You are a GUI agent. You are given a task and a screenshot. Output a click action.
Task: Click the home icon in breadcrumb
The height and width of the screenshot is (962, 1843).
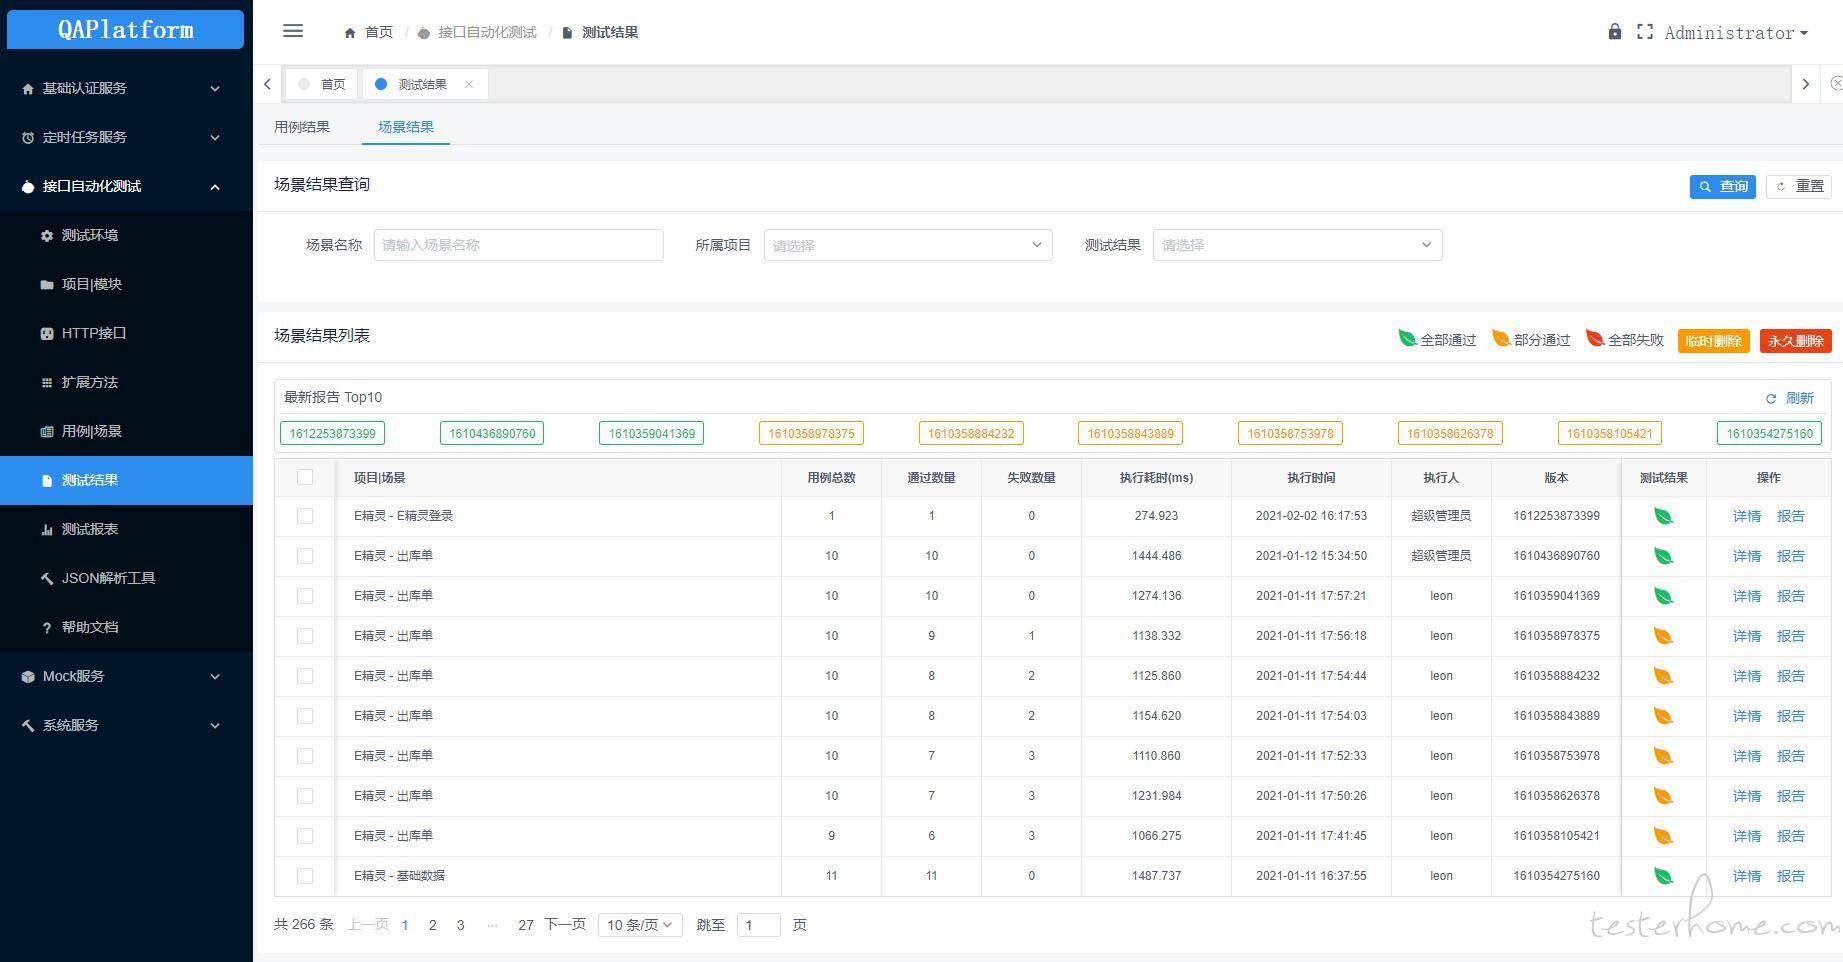[350, 33]
